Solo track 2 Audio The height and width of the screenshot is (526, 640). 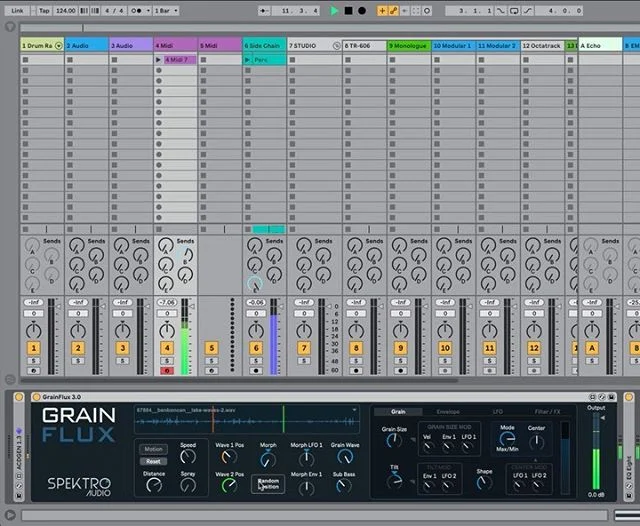78,361
